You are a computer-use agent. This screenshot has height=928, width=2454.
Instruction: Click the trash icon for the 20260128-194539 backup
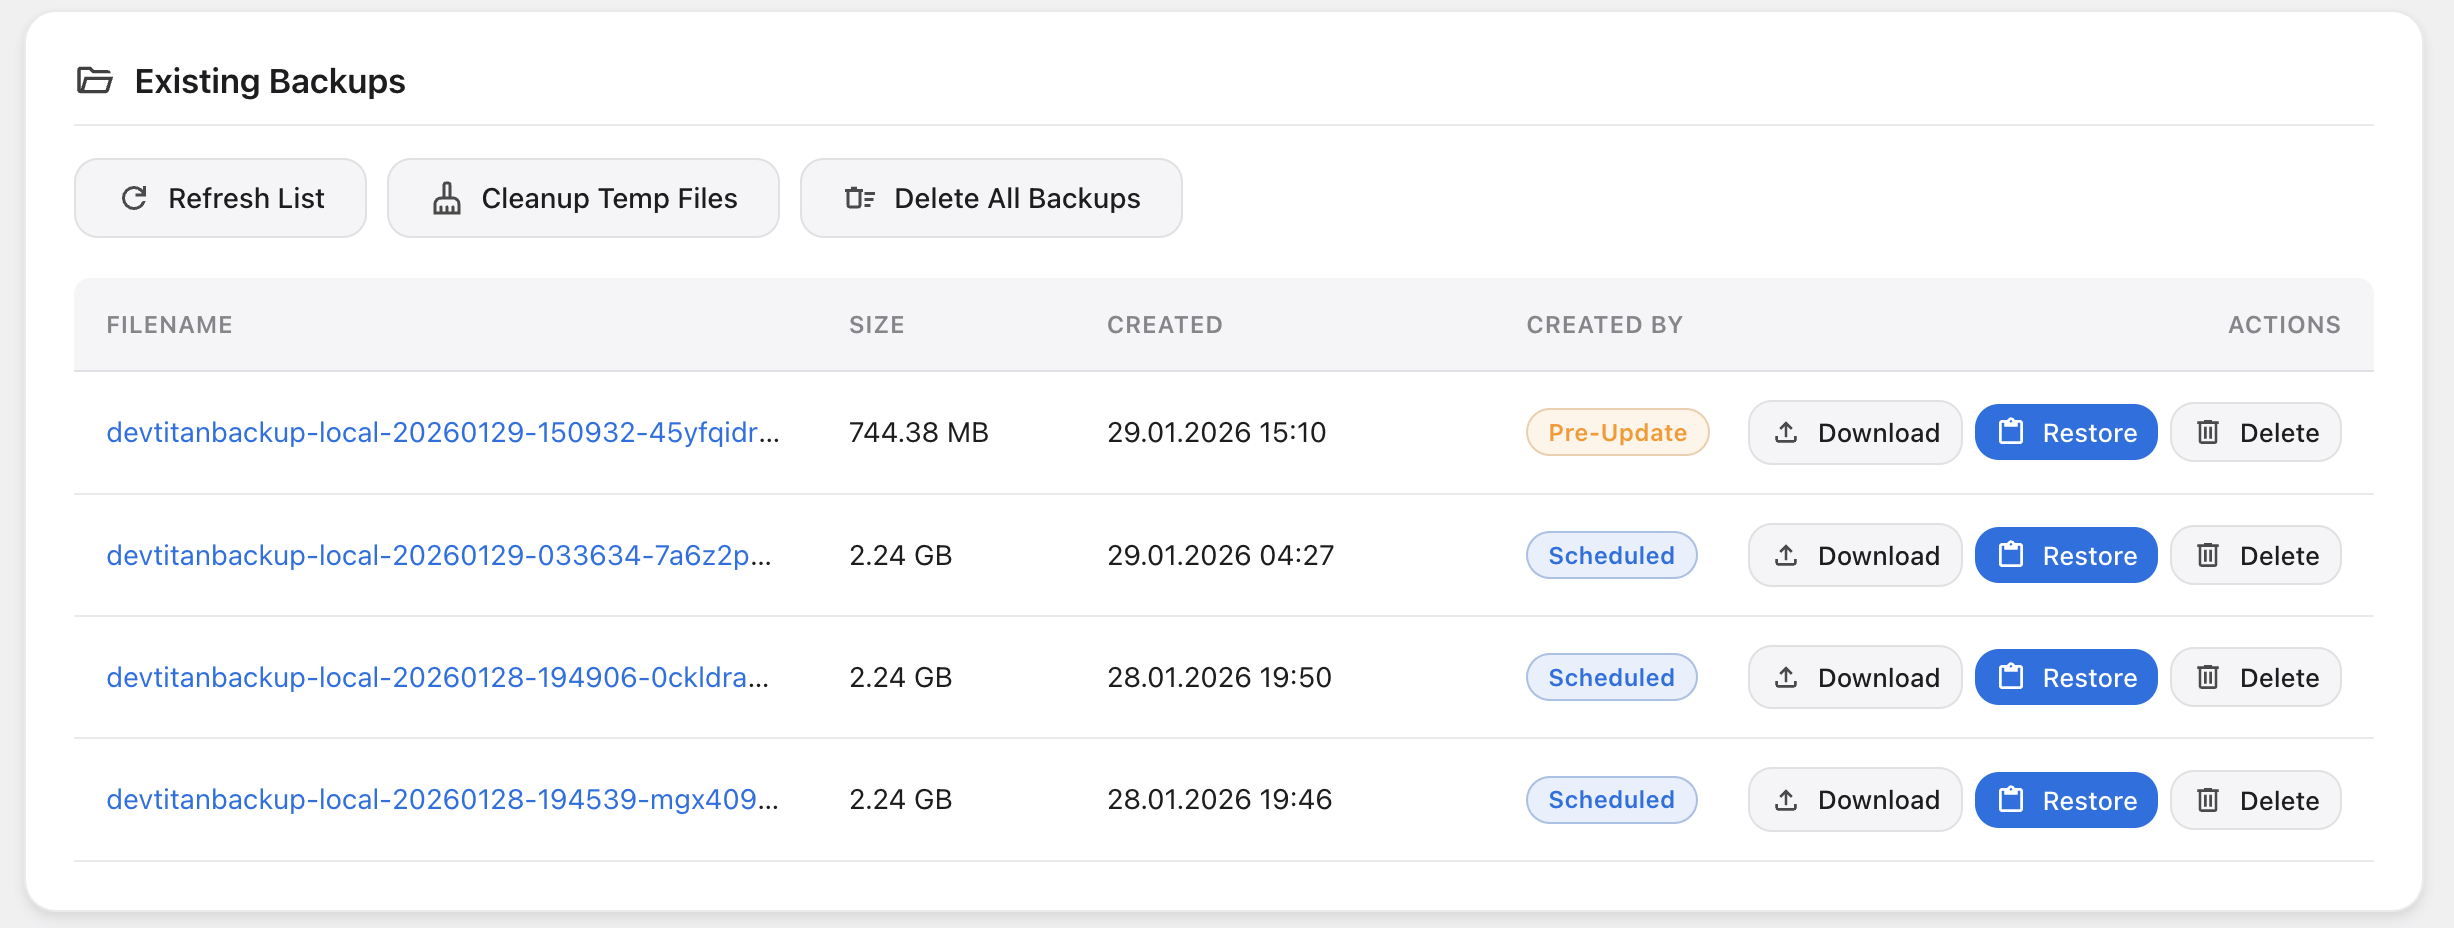(x=2209, y=799)
